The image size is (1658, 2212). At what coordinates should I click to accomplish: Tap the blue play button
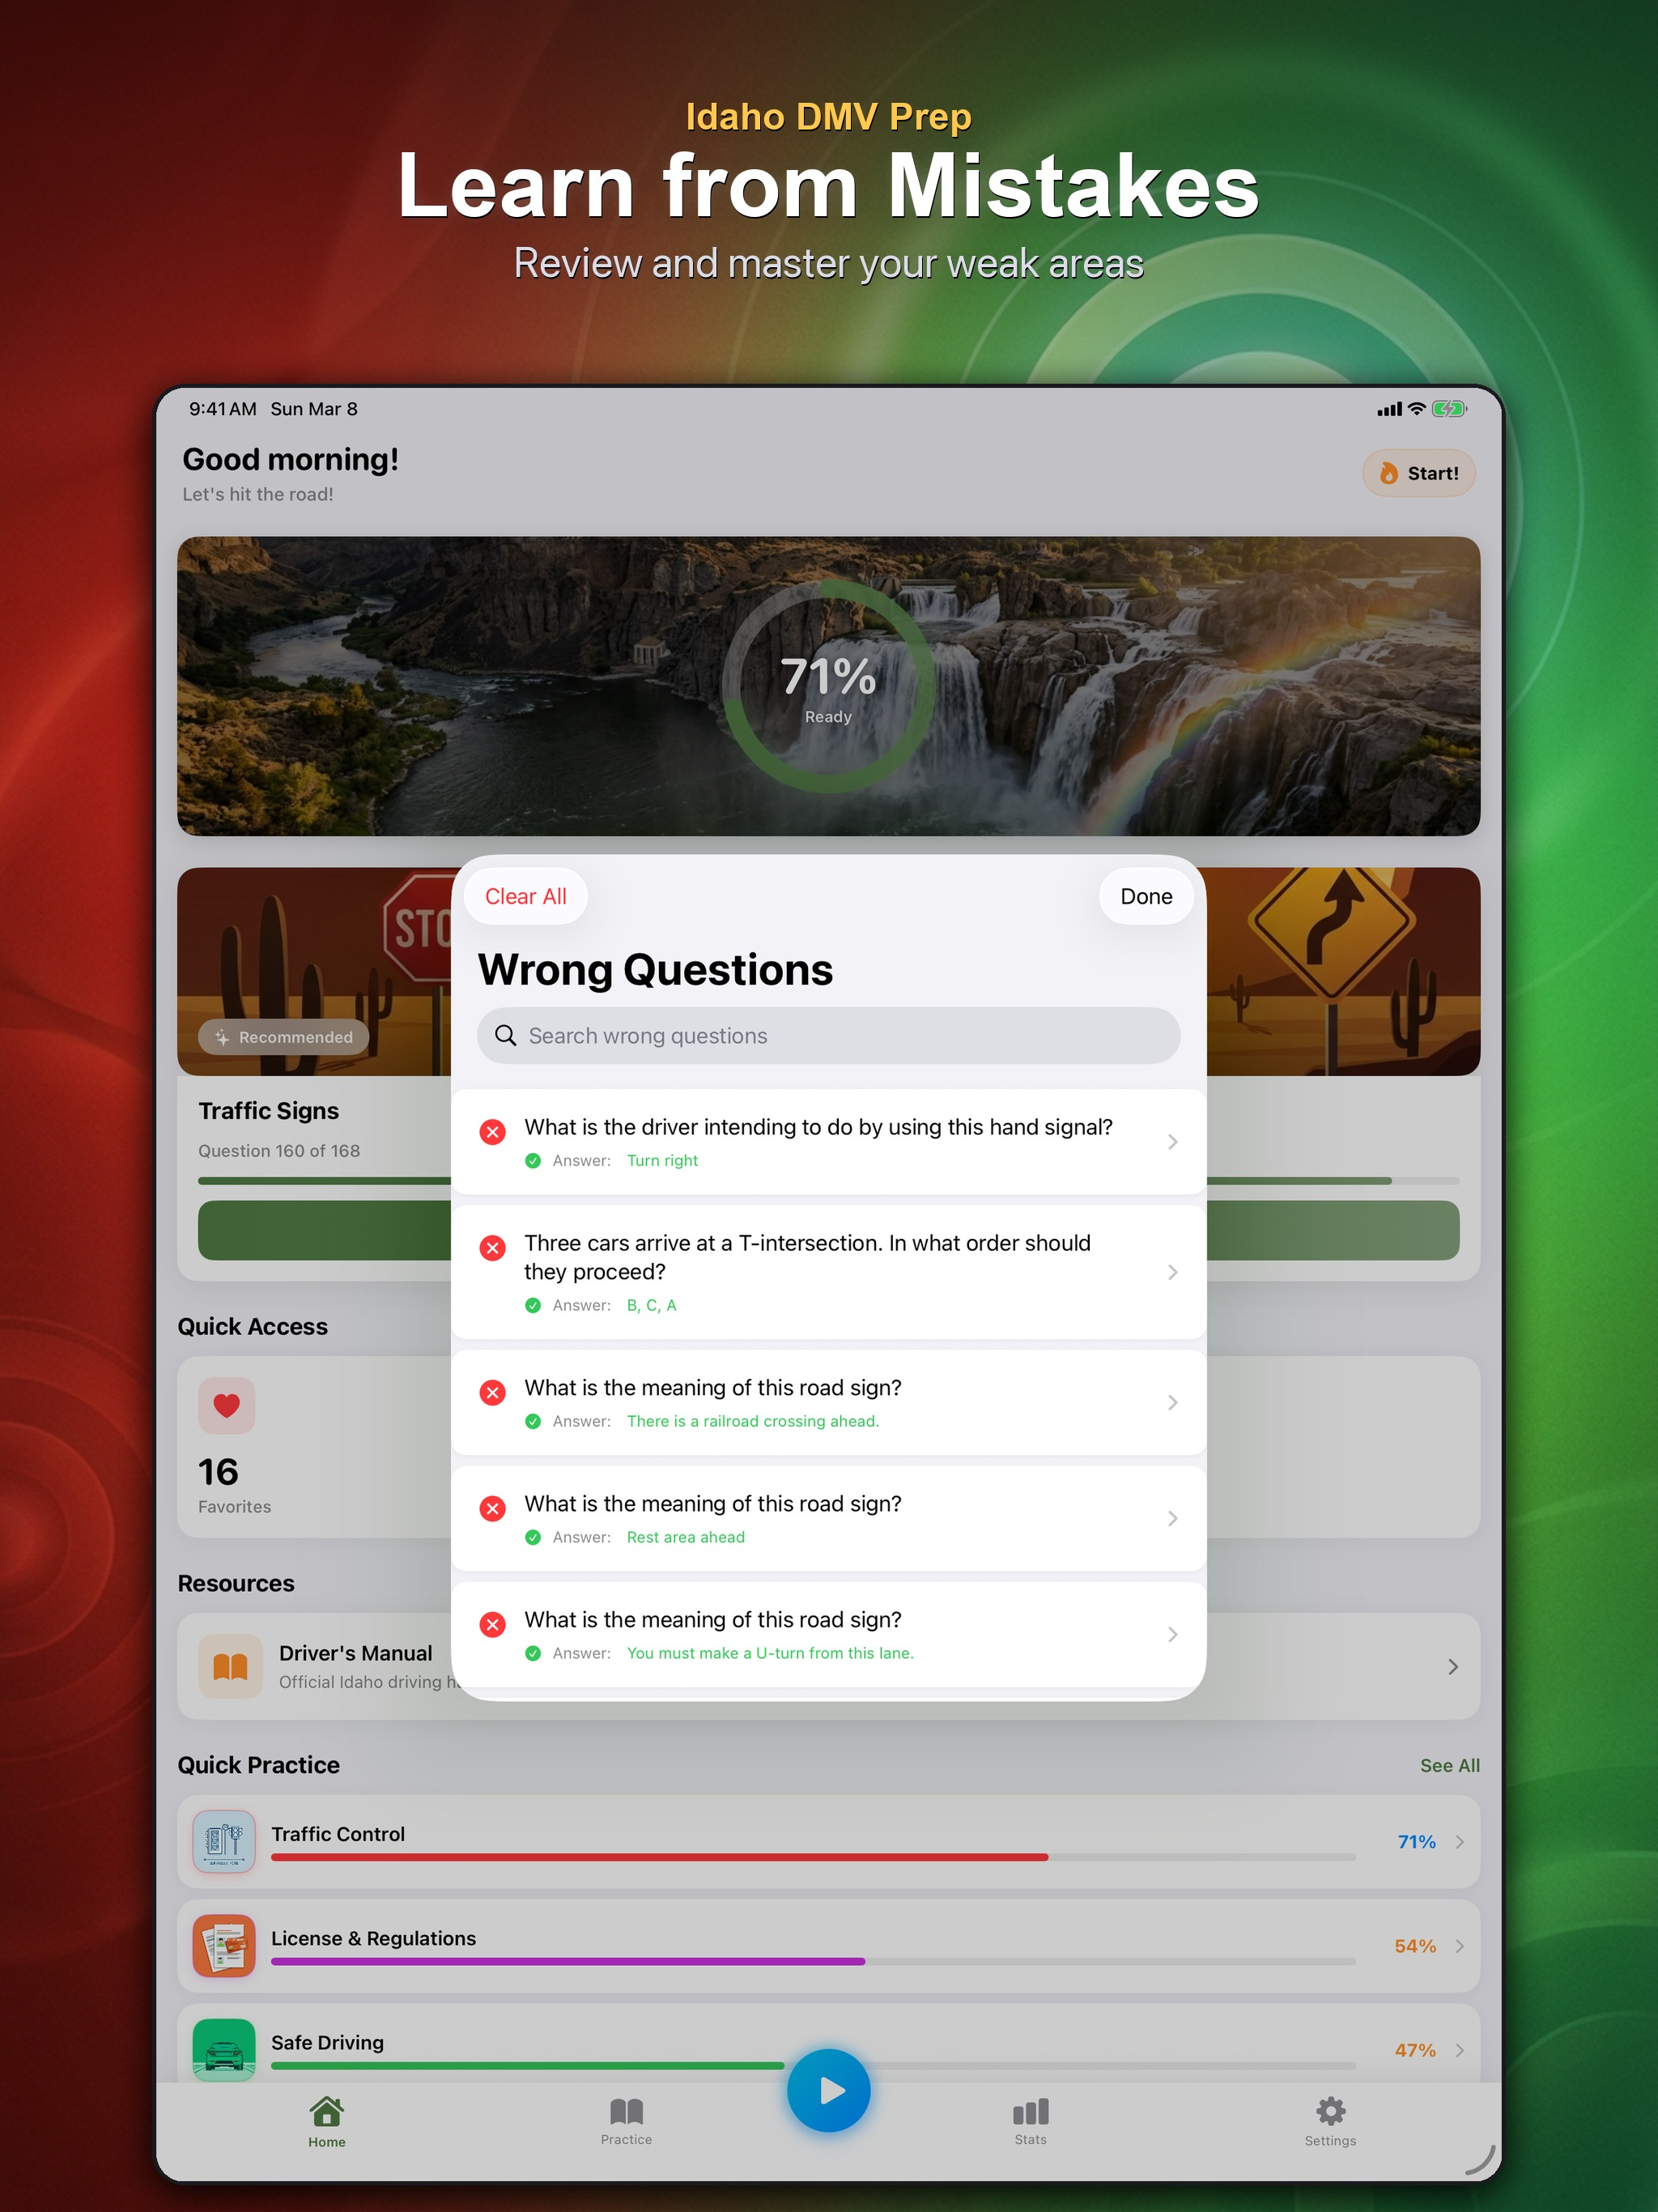828,2090
